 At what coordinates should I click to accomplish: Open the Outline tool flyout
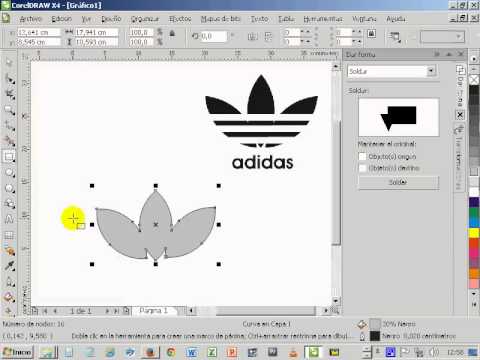coord(9,282)
